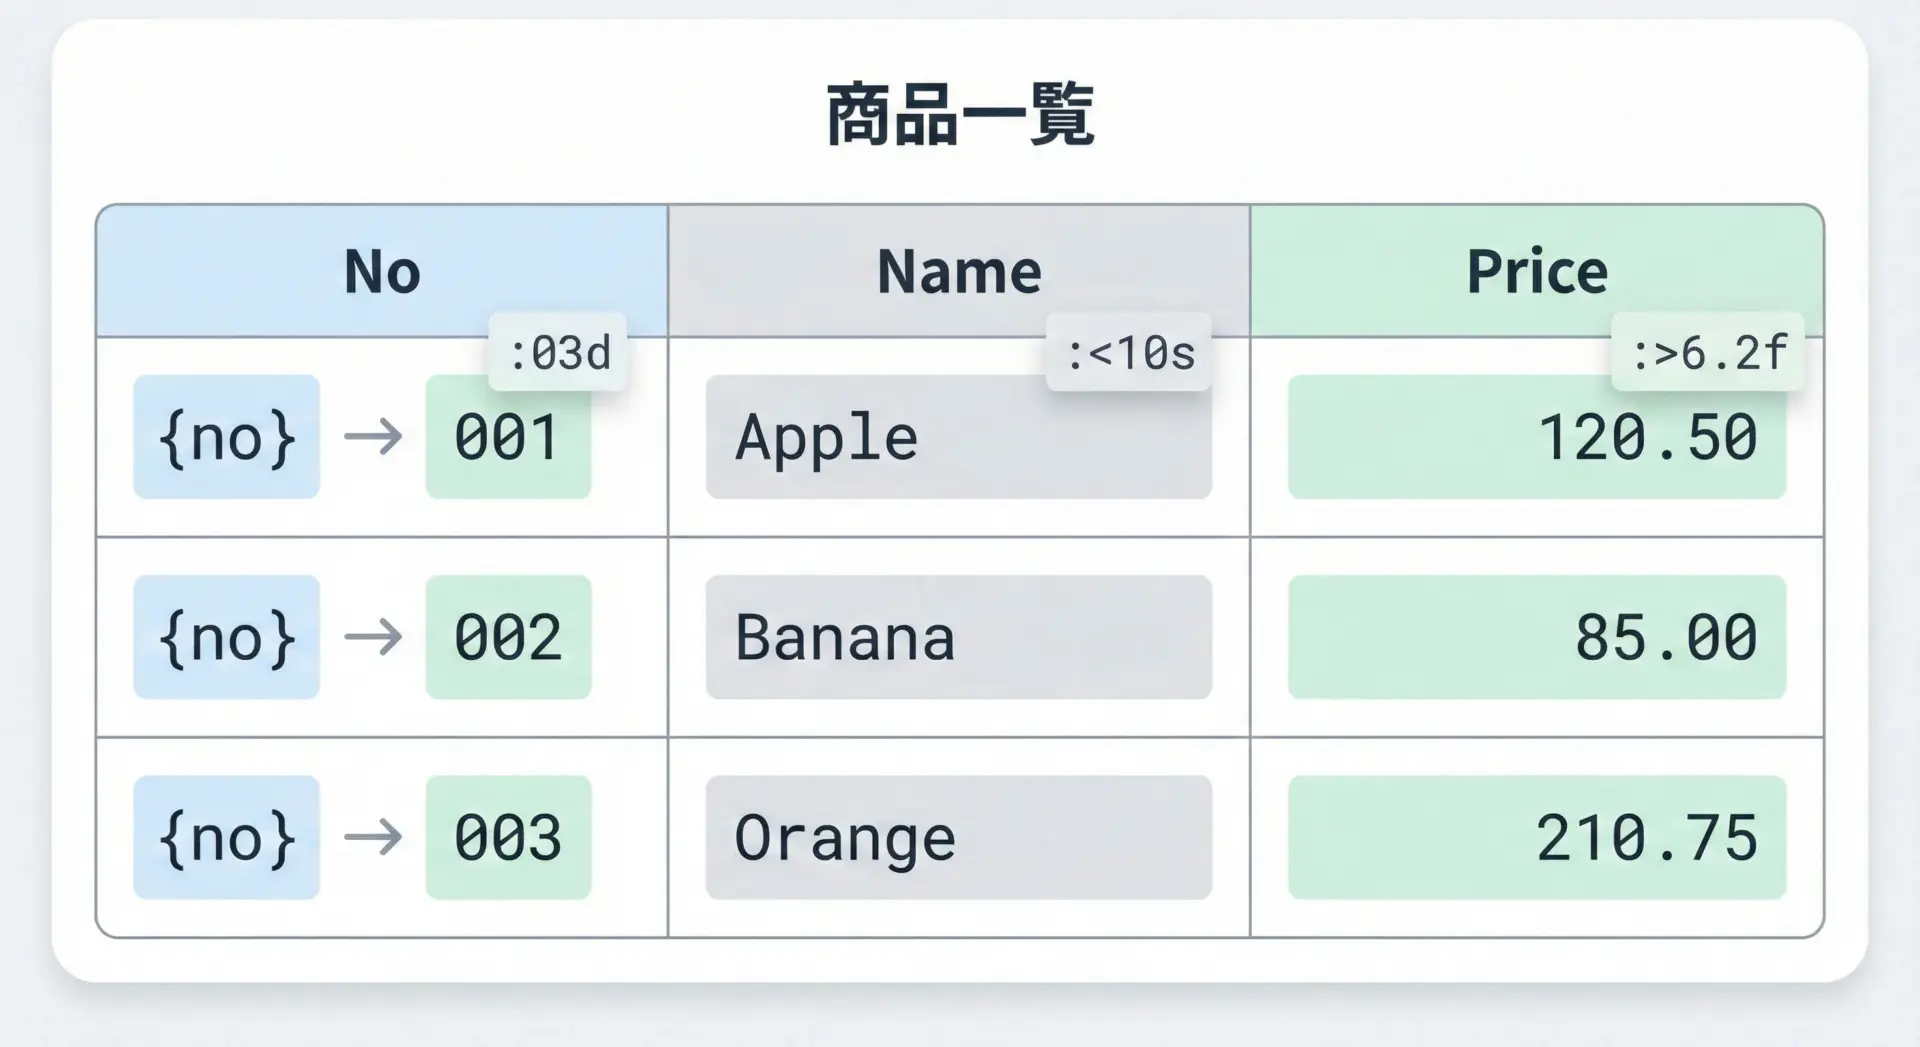Select the No column header
The width and height of the screenshot is (1920, 1047).
click(x=382, y=271)
